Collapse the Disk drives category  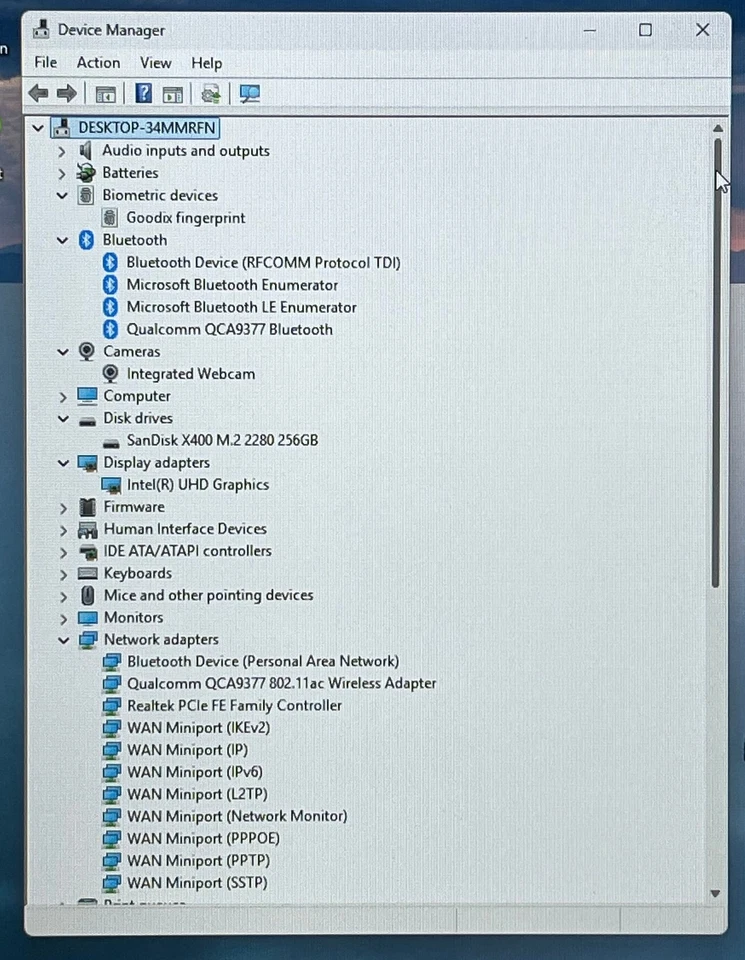62,419
